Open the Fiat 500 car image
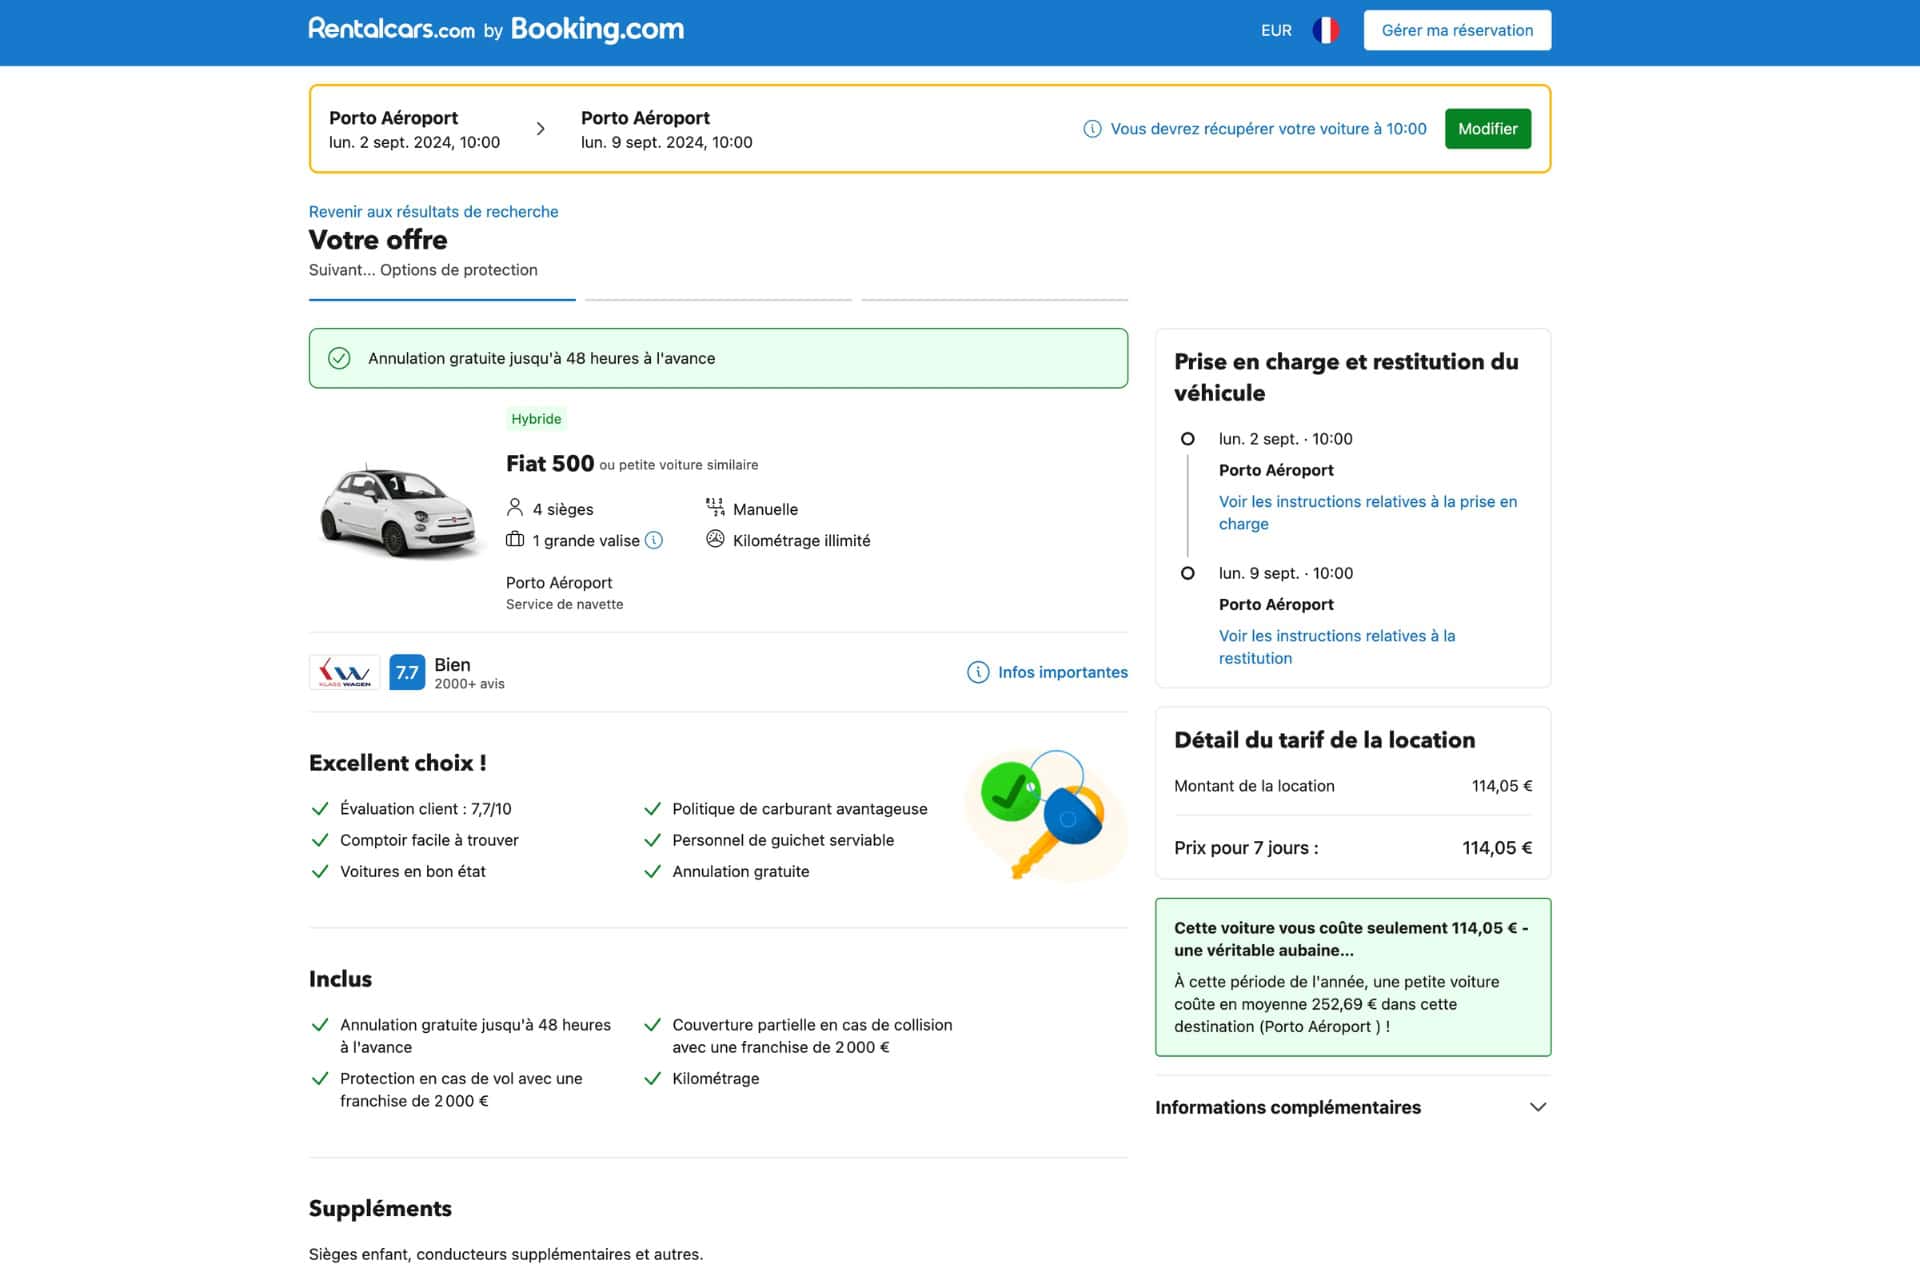 pyautogui.click(x=399, y=510)
